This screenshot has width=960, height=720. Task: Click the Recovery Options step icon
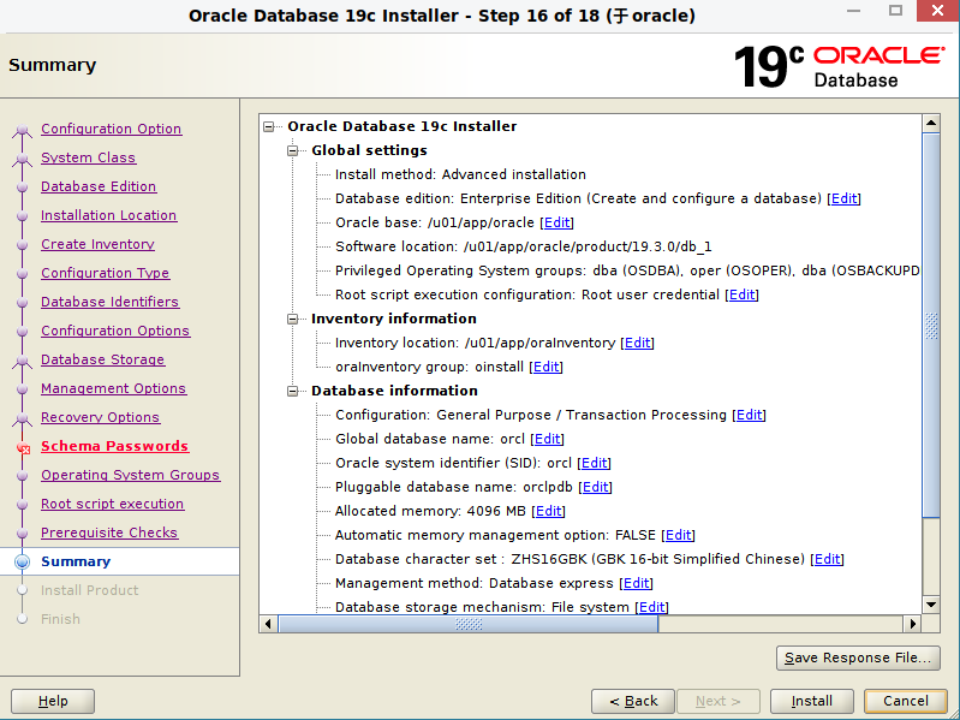24,417
